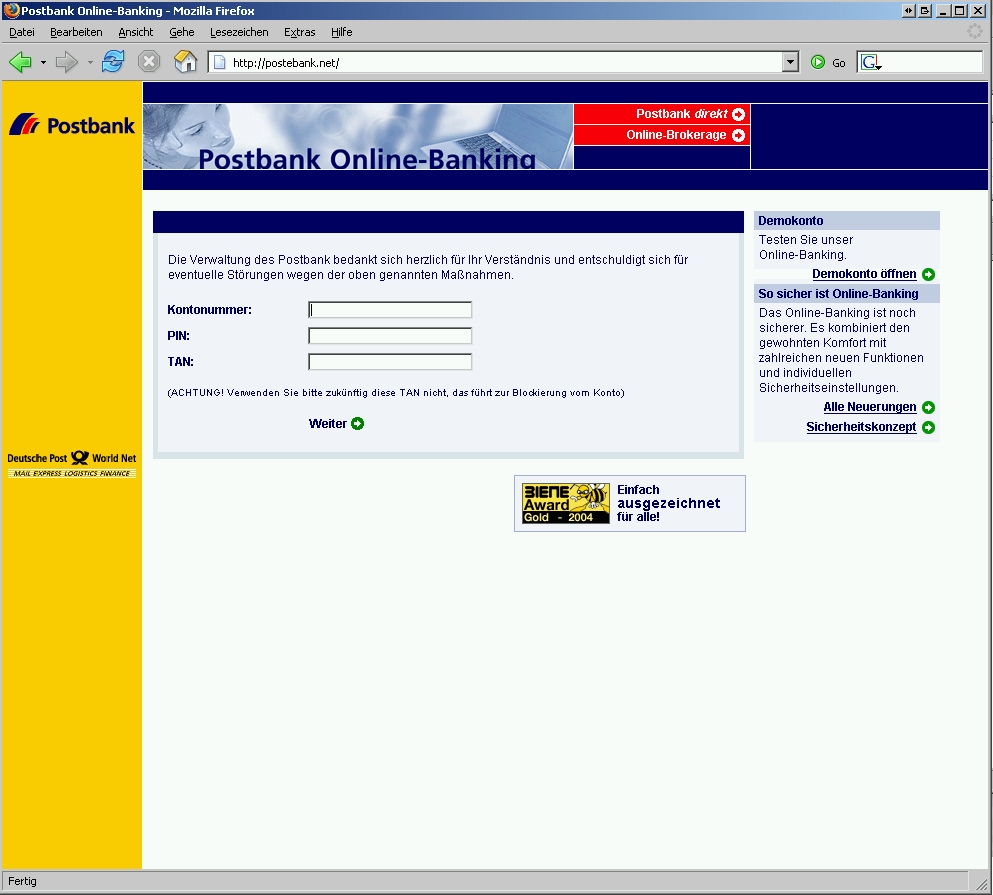
Task: Open the Online-Brokerage red button
Action: pyautogui.click(x=662, y=135)
